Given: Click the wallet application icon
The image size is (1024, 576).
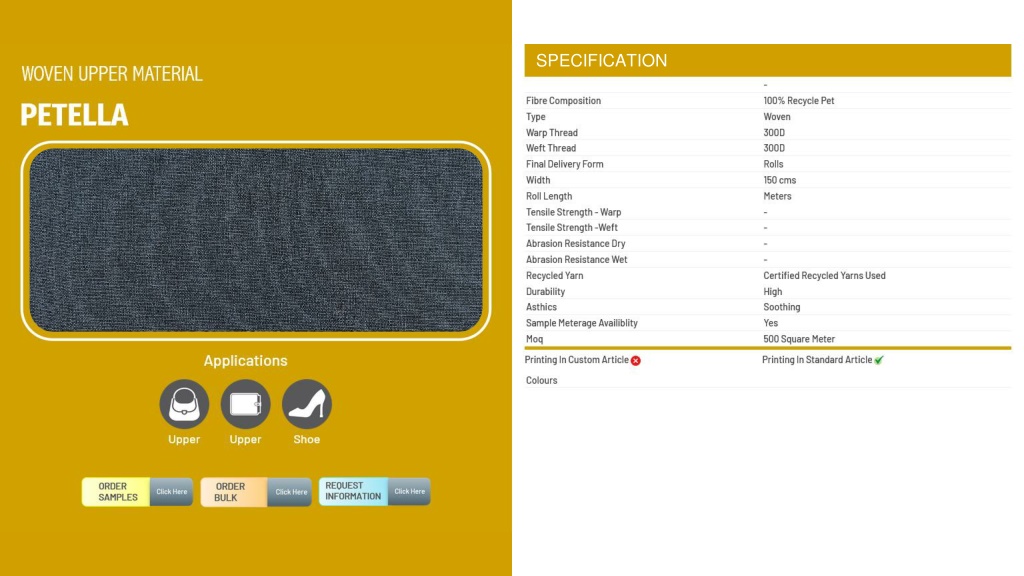Looking at the screenshot, I should click(x=246, y=404).
